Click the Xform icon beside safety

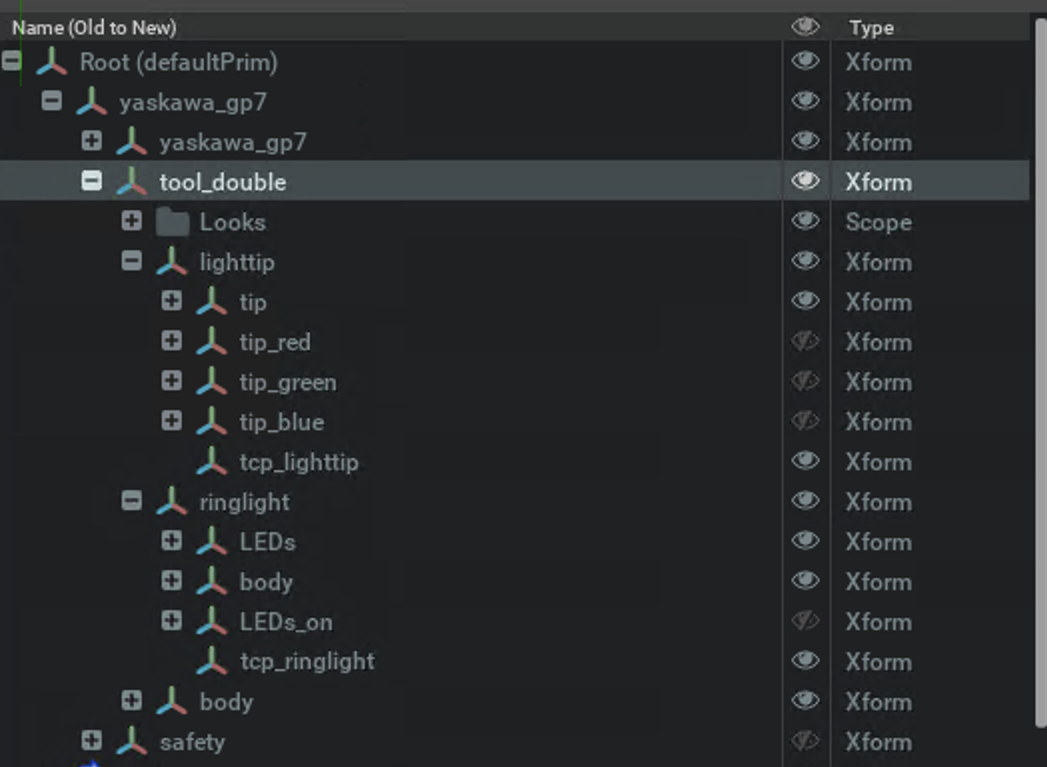coord(132,742)
